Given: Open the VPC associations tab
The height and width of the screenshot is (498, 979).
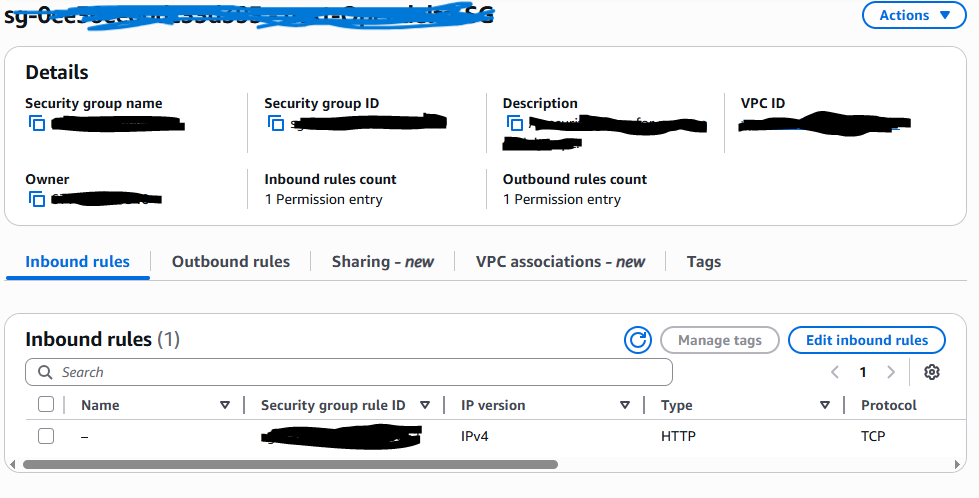Looking at the screenshot, I should [560, 262].
